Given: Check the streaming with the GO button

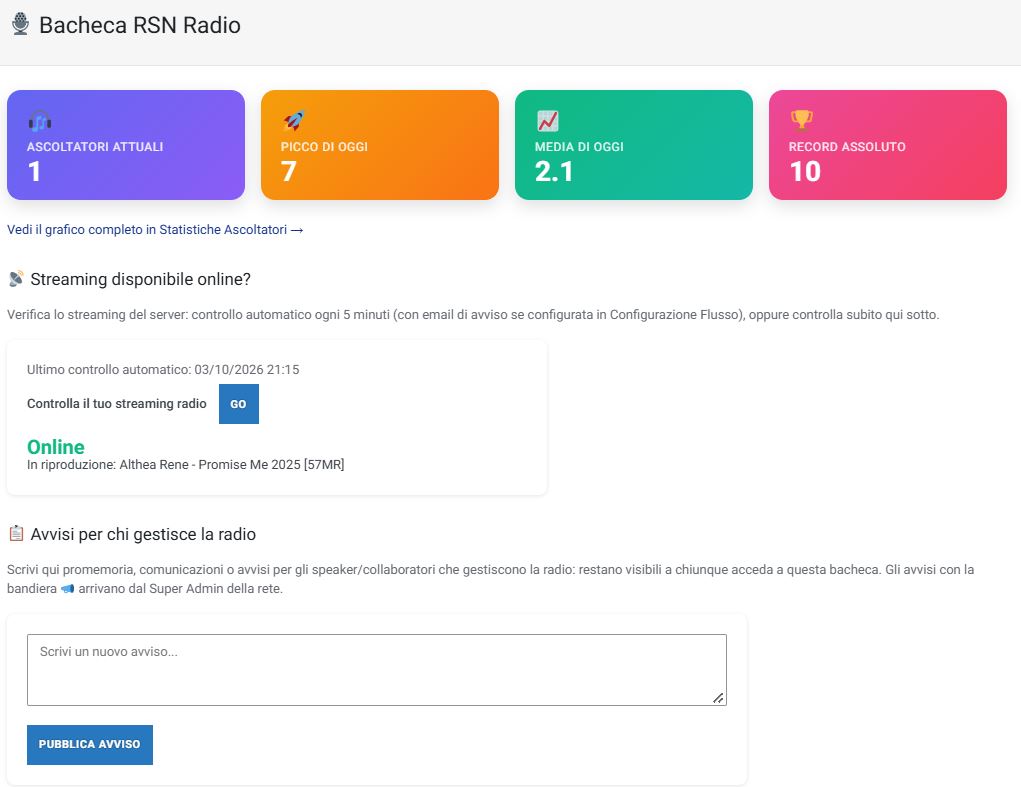Looking at the screenshot, I should pos(238,404).
